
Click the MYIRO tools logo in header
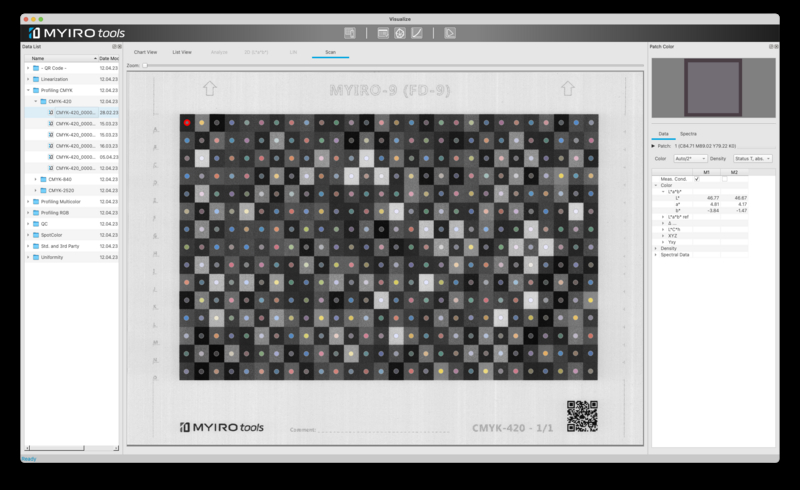pos(77,33)
